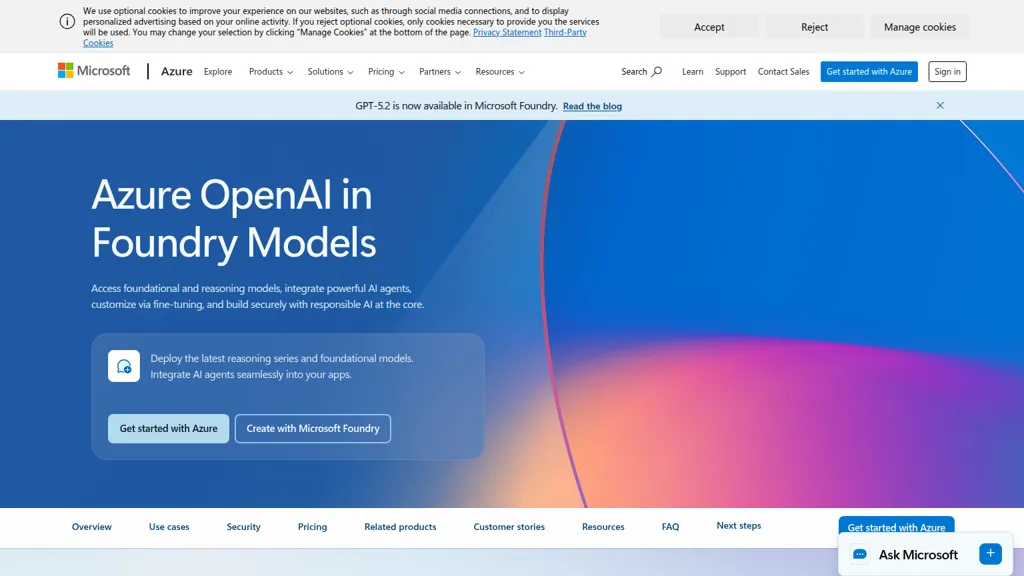Open the Learn link
The height and width of the screenshot is (576, 1024).
click(x=692, y=71)
